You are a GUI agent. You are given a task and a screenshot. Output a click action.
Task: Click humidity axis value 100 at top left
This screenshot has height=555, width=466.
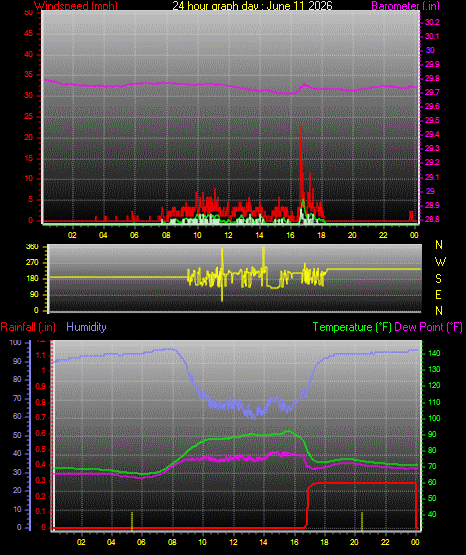coord(15,343)
